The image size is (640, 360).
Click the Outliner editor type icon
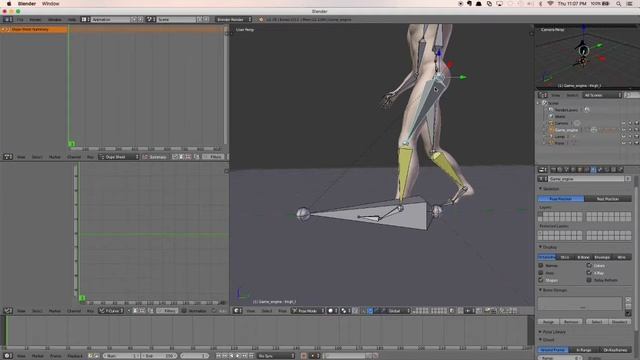543,95
